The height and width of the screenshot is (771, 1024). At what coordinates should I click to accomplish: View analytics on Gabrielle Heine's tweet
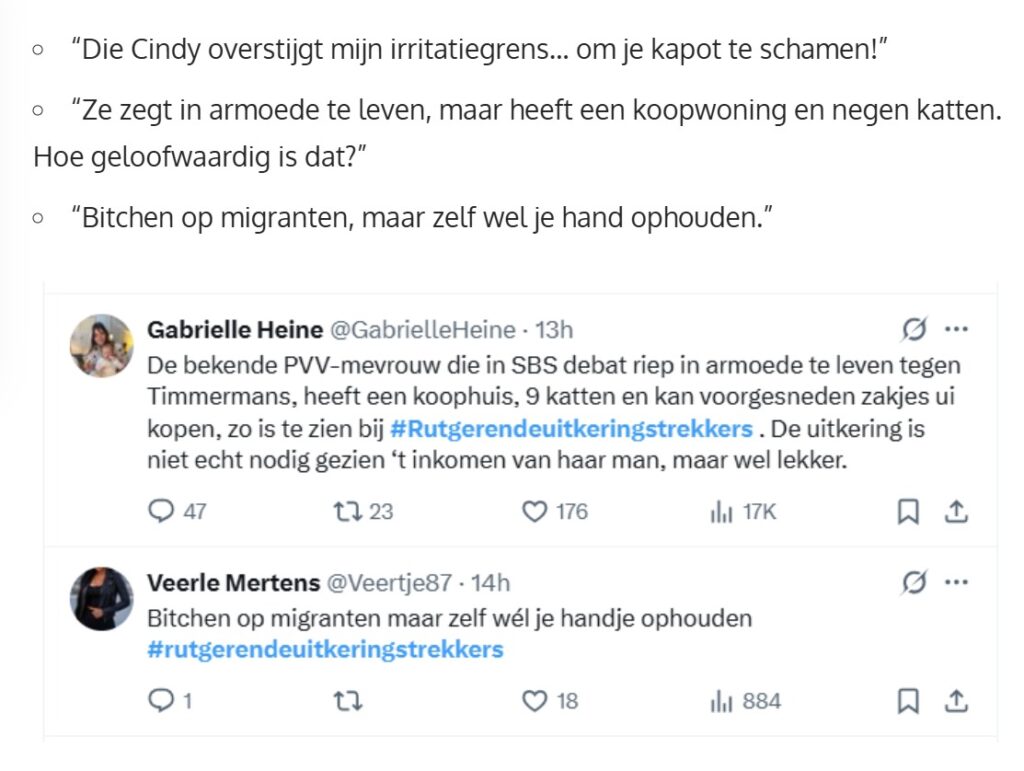(x=721, y=511)
